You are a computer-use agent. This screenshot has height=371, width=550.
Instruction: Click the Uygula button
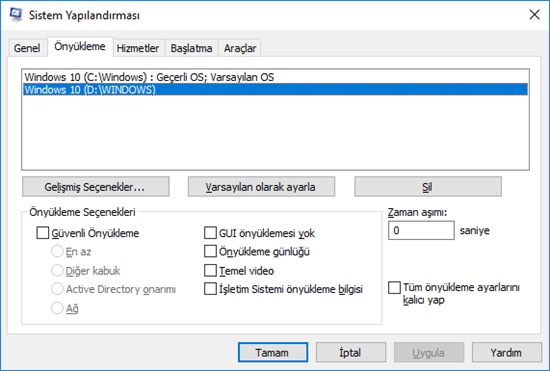429,352
